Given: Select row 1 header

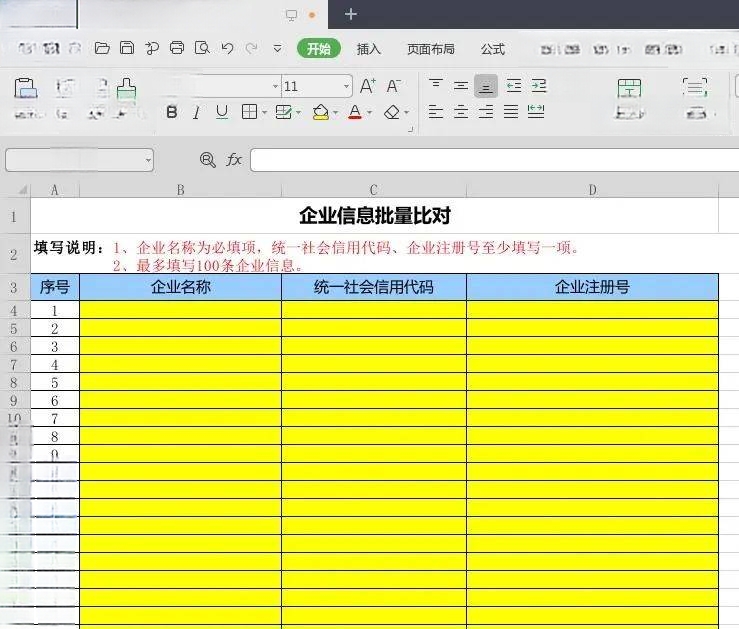Looking at the screenshot, I should pyautogui.click(x=14, y=217).
